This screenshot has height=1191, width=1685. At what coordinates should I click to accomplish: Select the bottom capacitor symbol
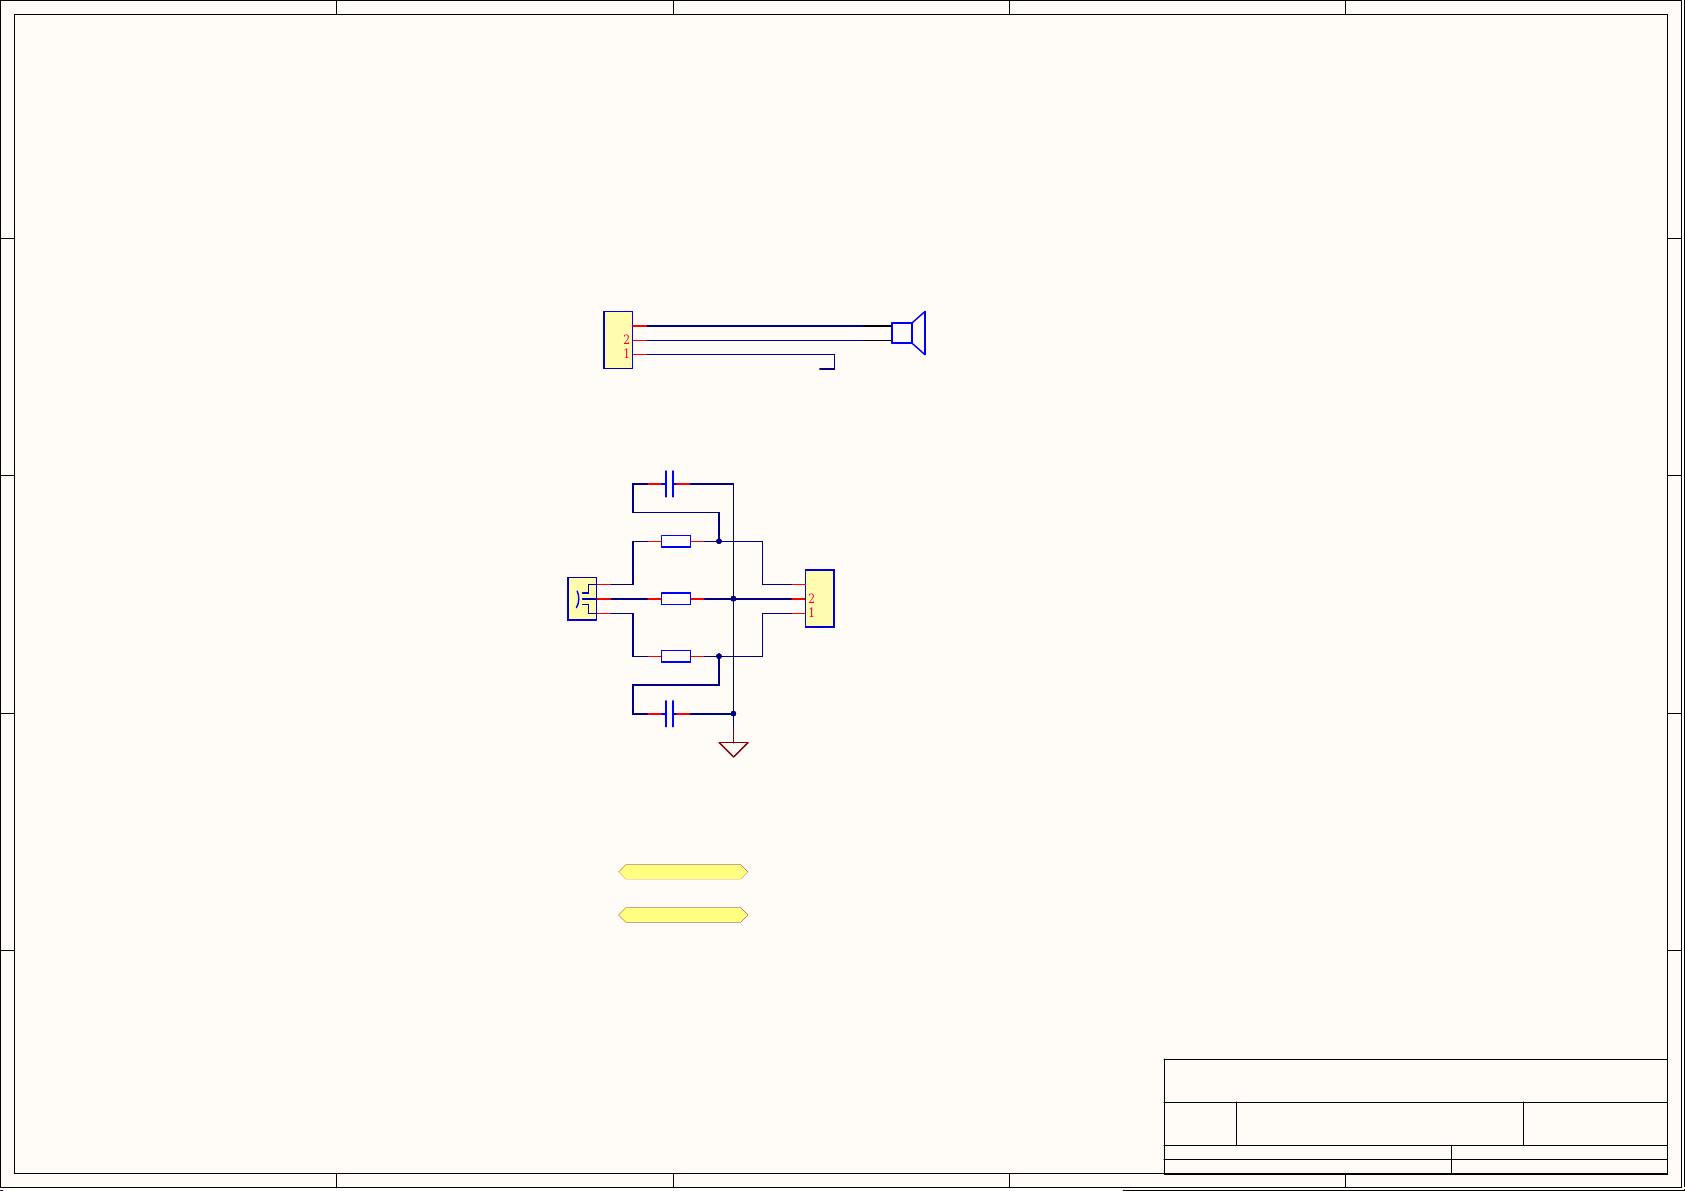(x=669, y=714)
